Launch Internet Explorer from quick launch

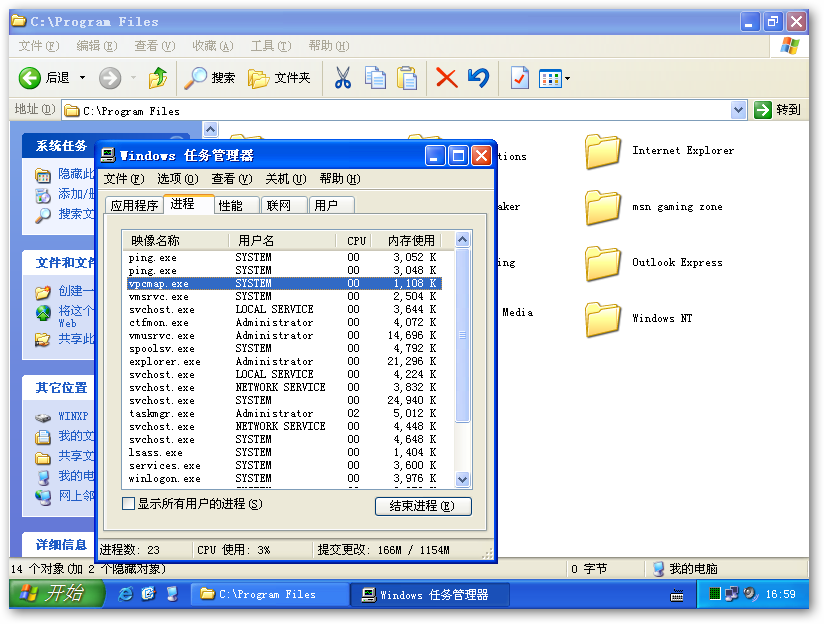[x=126, y=594]
